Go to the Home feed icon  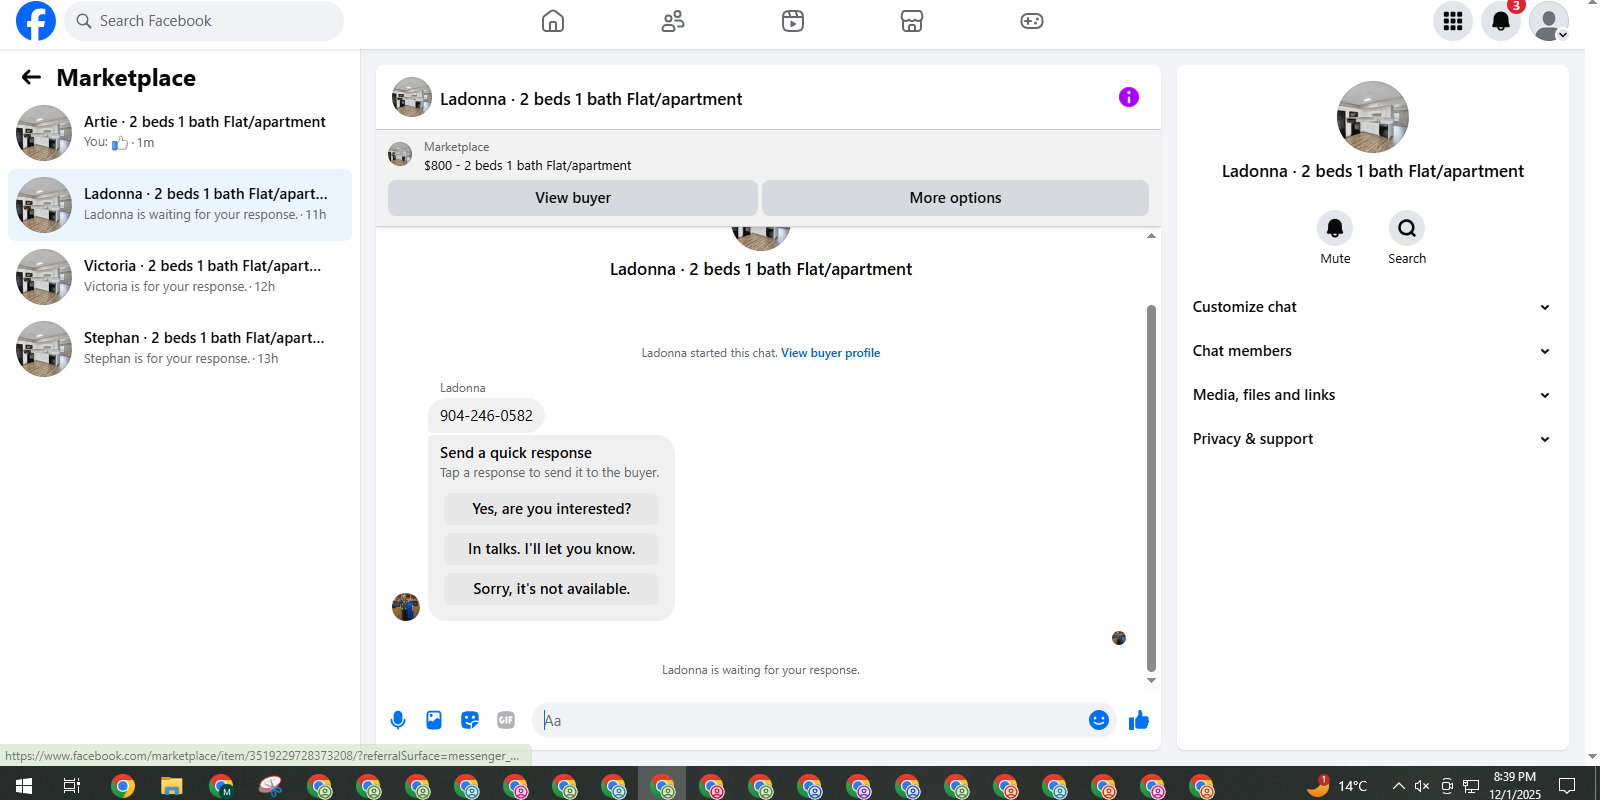[553, 21]
